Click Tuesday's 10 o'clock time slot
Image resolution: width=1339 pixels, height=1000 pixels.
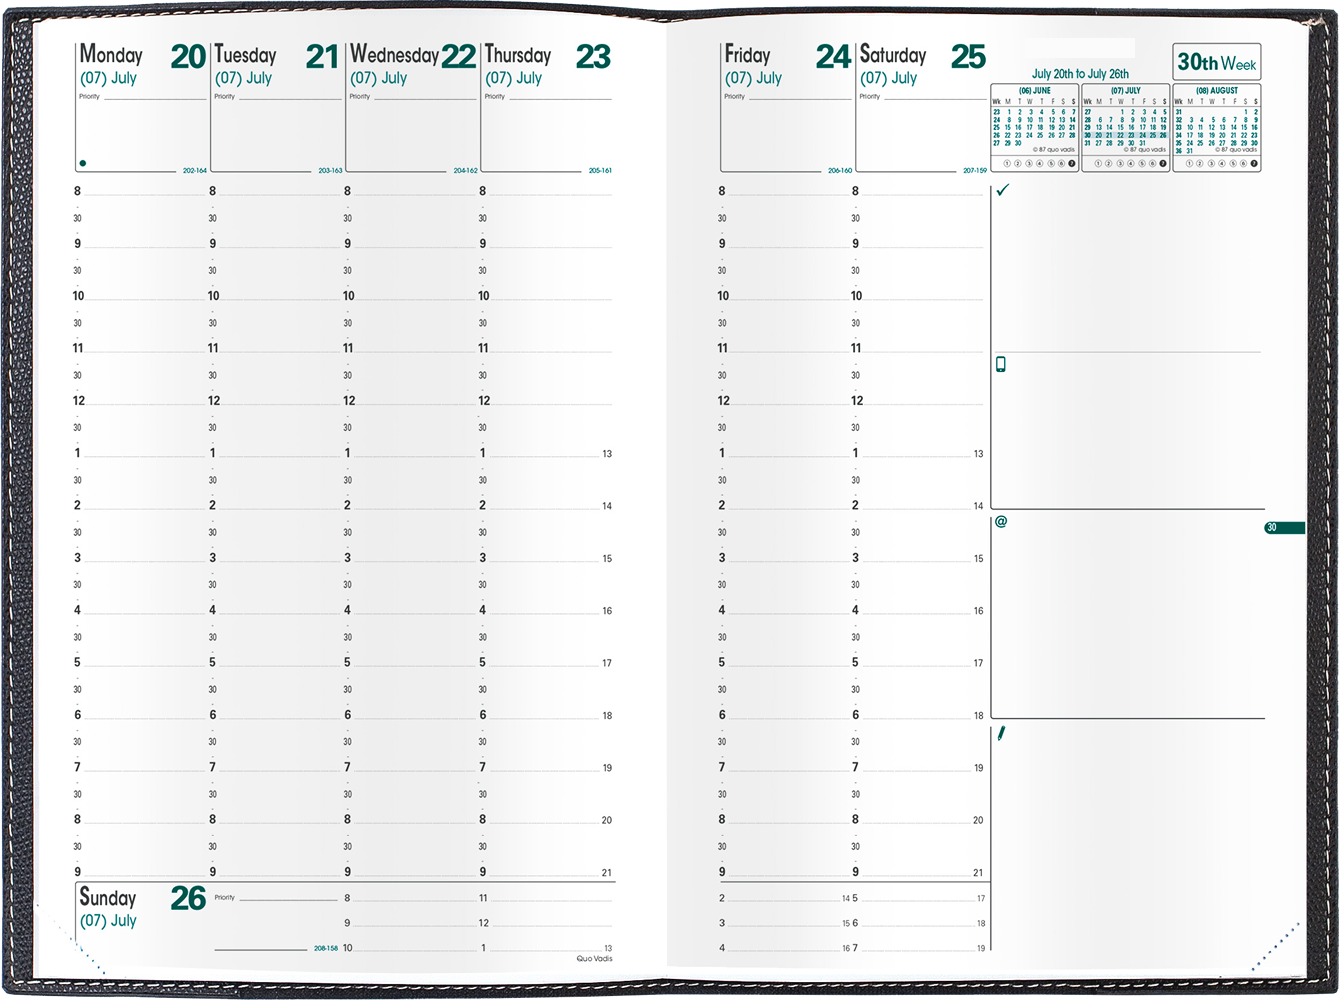click(x=275, y=296)
